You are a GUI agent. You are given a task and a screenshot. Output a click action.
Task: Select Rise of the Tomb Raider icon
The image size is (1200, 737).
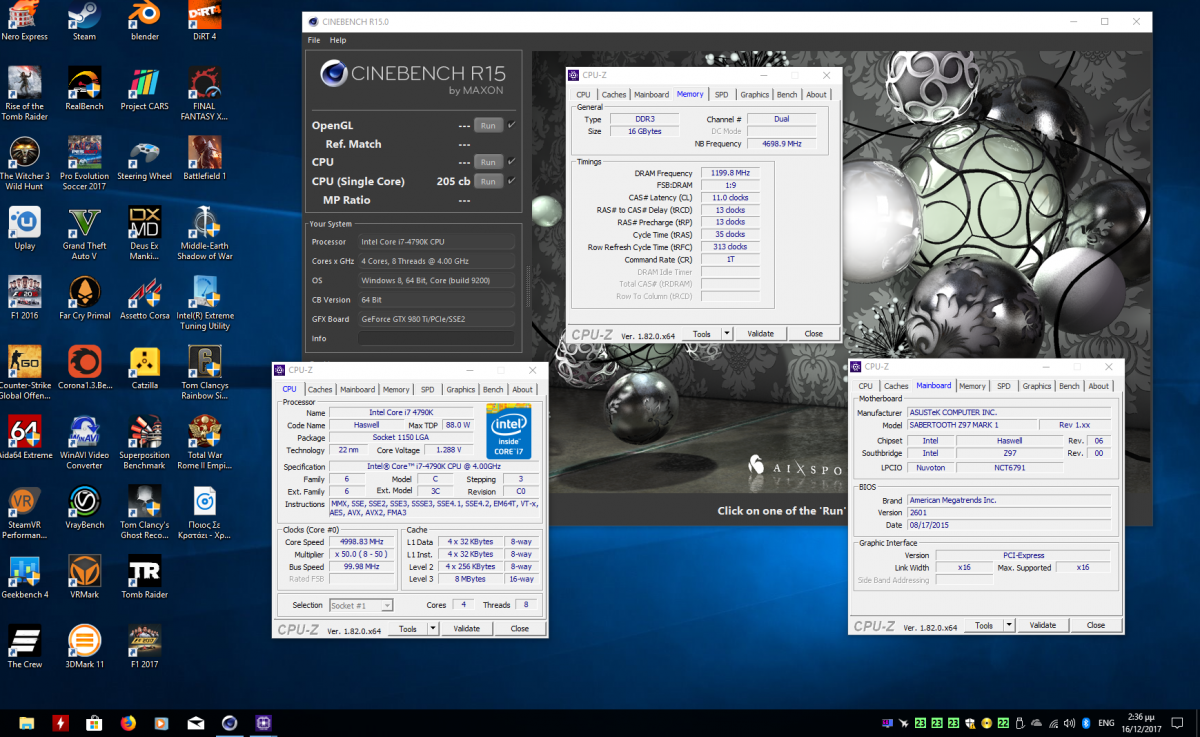(25, 93)
